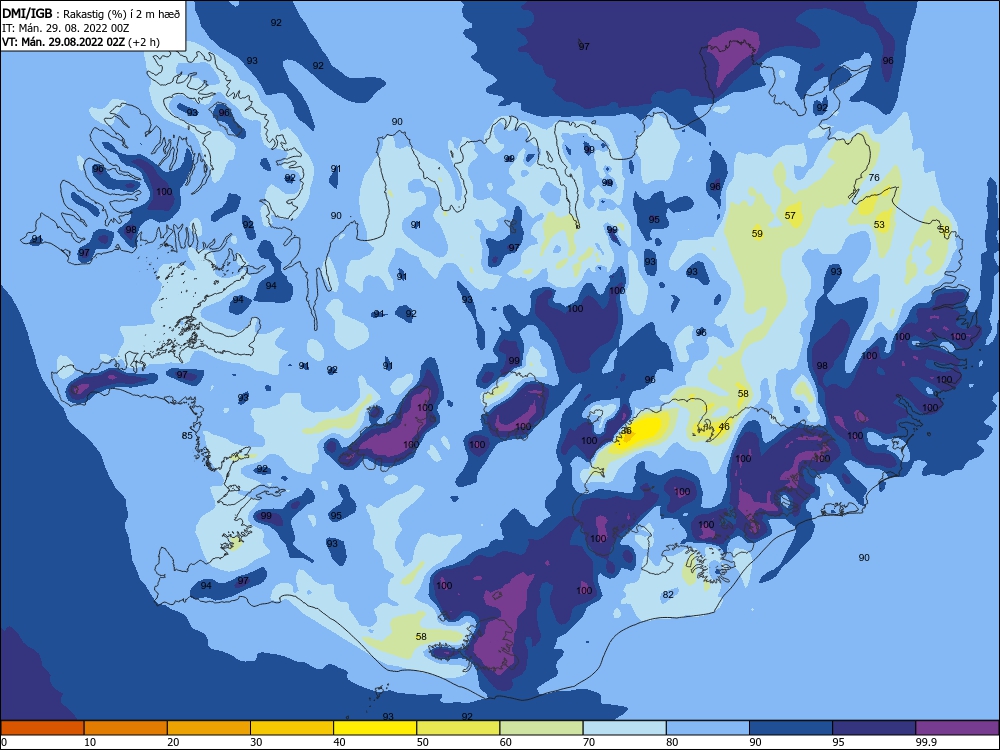Click the orange 10–20 legend swatch
This screenshot has height=750, width=1000.
(x=126, y=728)
